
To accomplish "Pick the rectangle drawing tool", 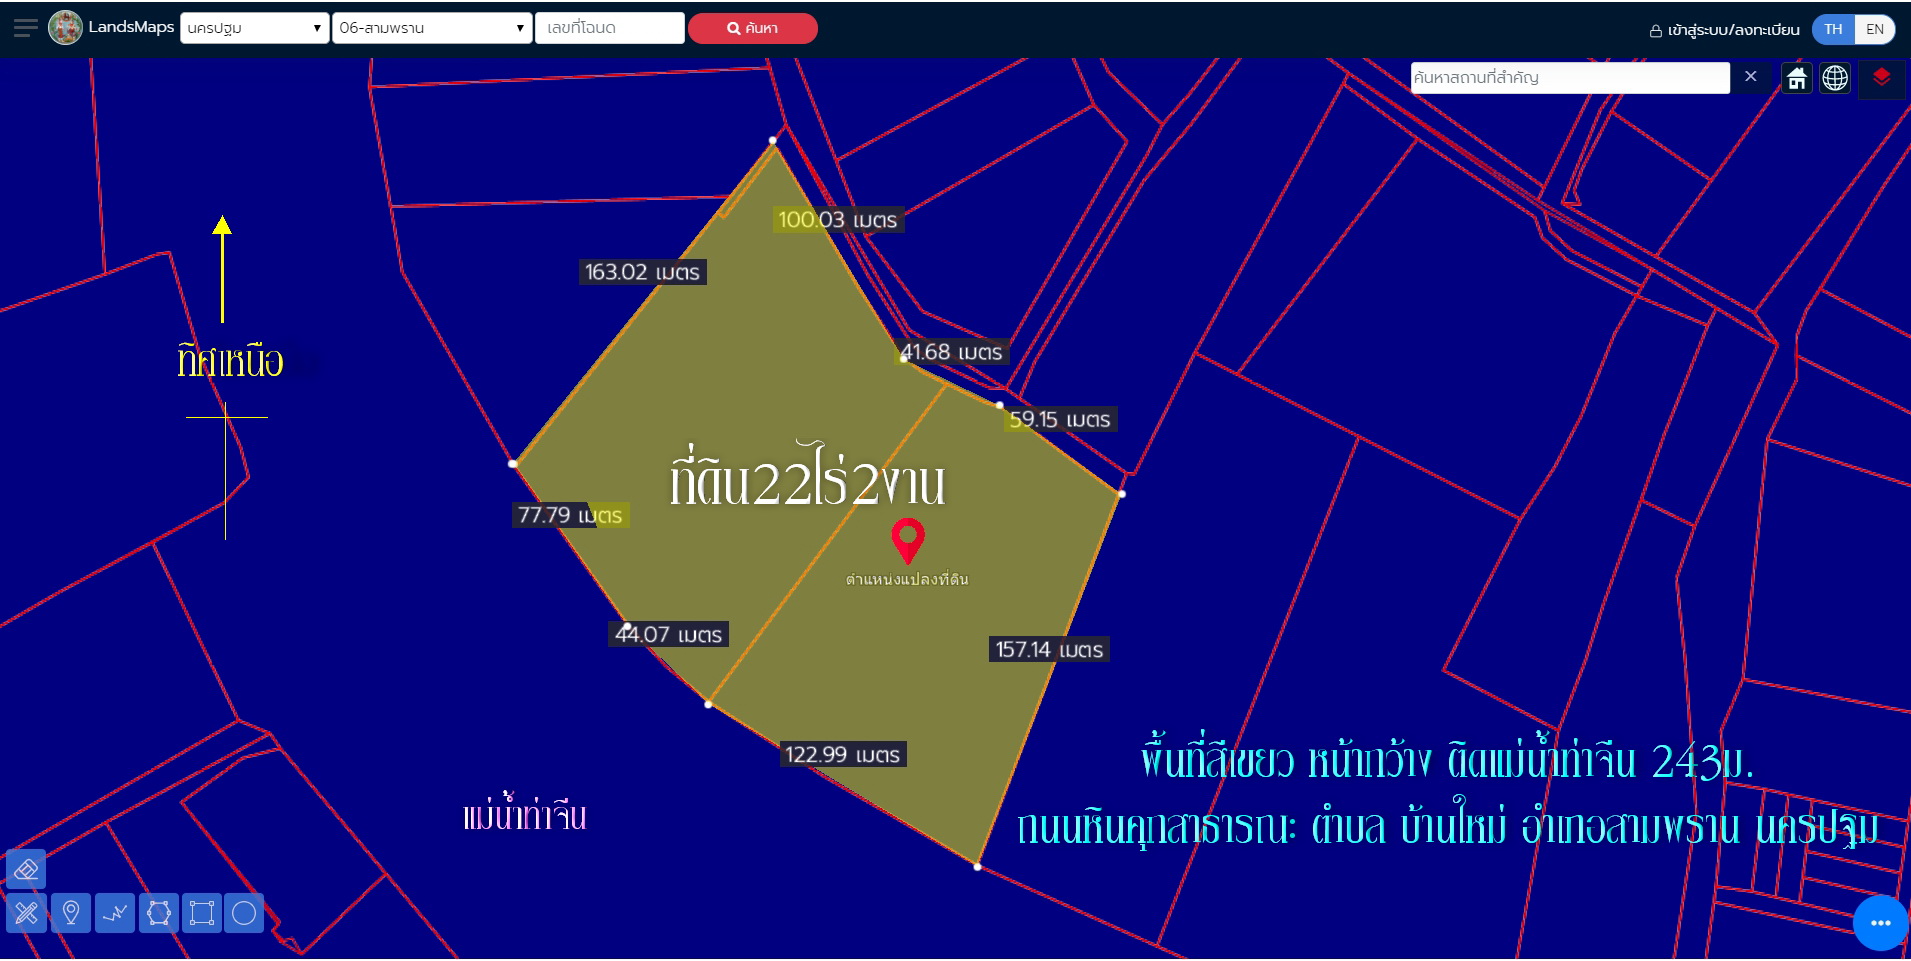I will (x=202, y=913).
